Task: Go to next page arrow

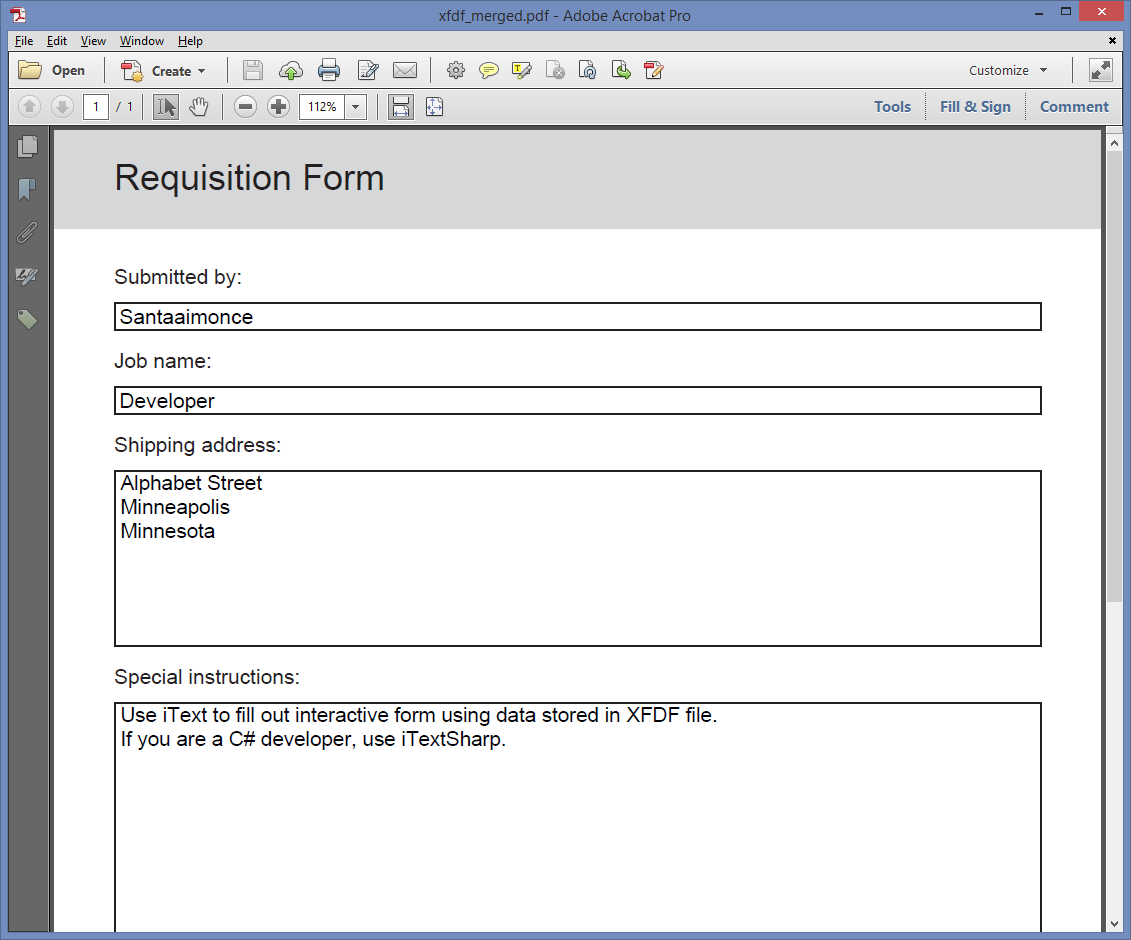Action: click(x=62, y=107)
